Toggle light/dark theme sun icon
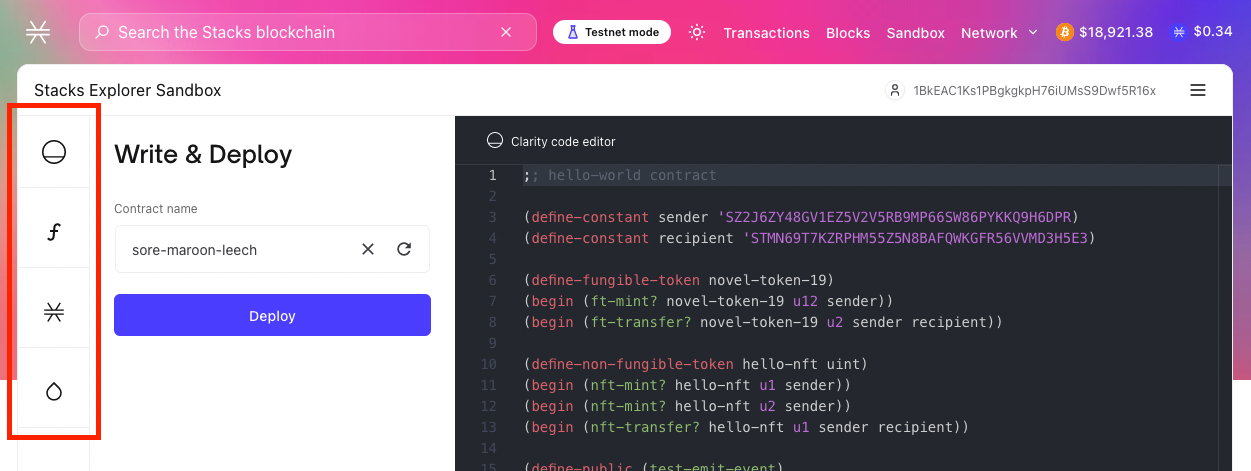Image resolution: width=1251 pixels, height=471 pixels. (697, 32)
